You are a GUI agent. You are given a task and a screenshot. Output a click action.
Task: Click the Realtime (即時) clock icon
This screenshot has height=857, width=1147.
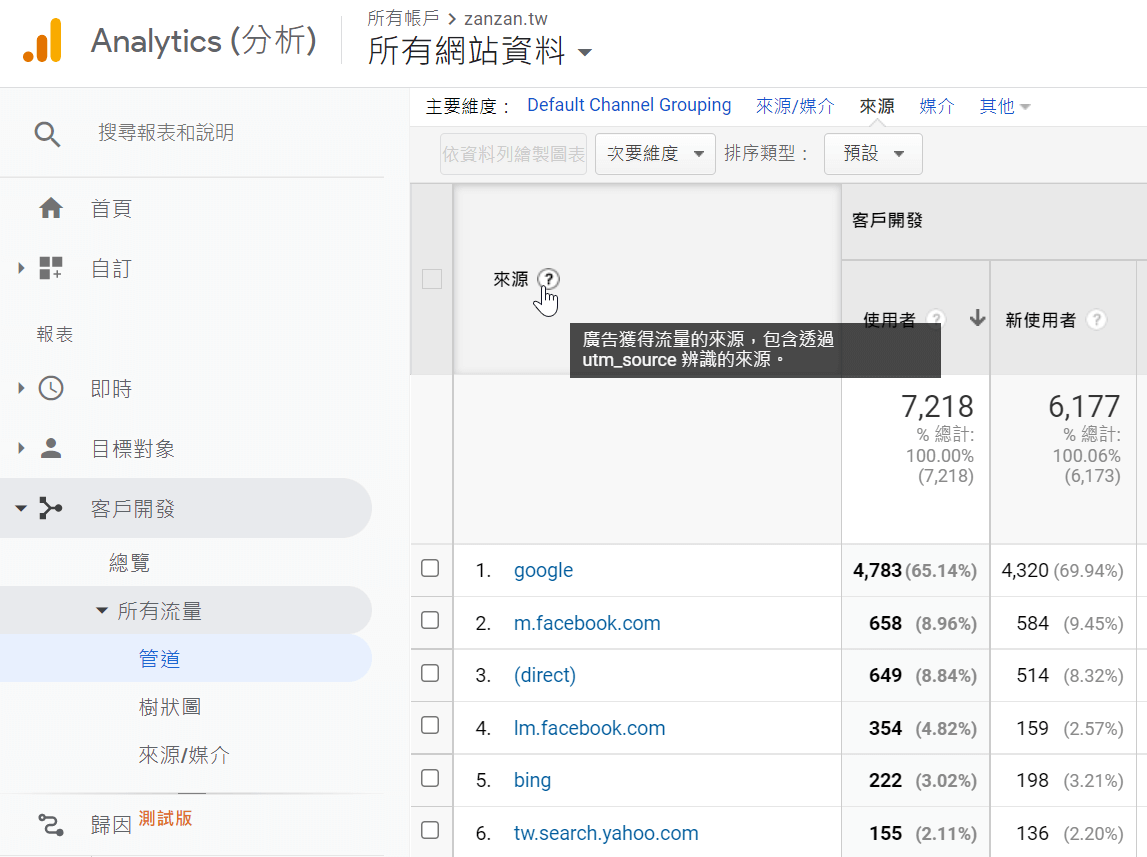point(50,388)
